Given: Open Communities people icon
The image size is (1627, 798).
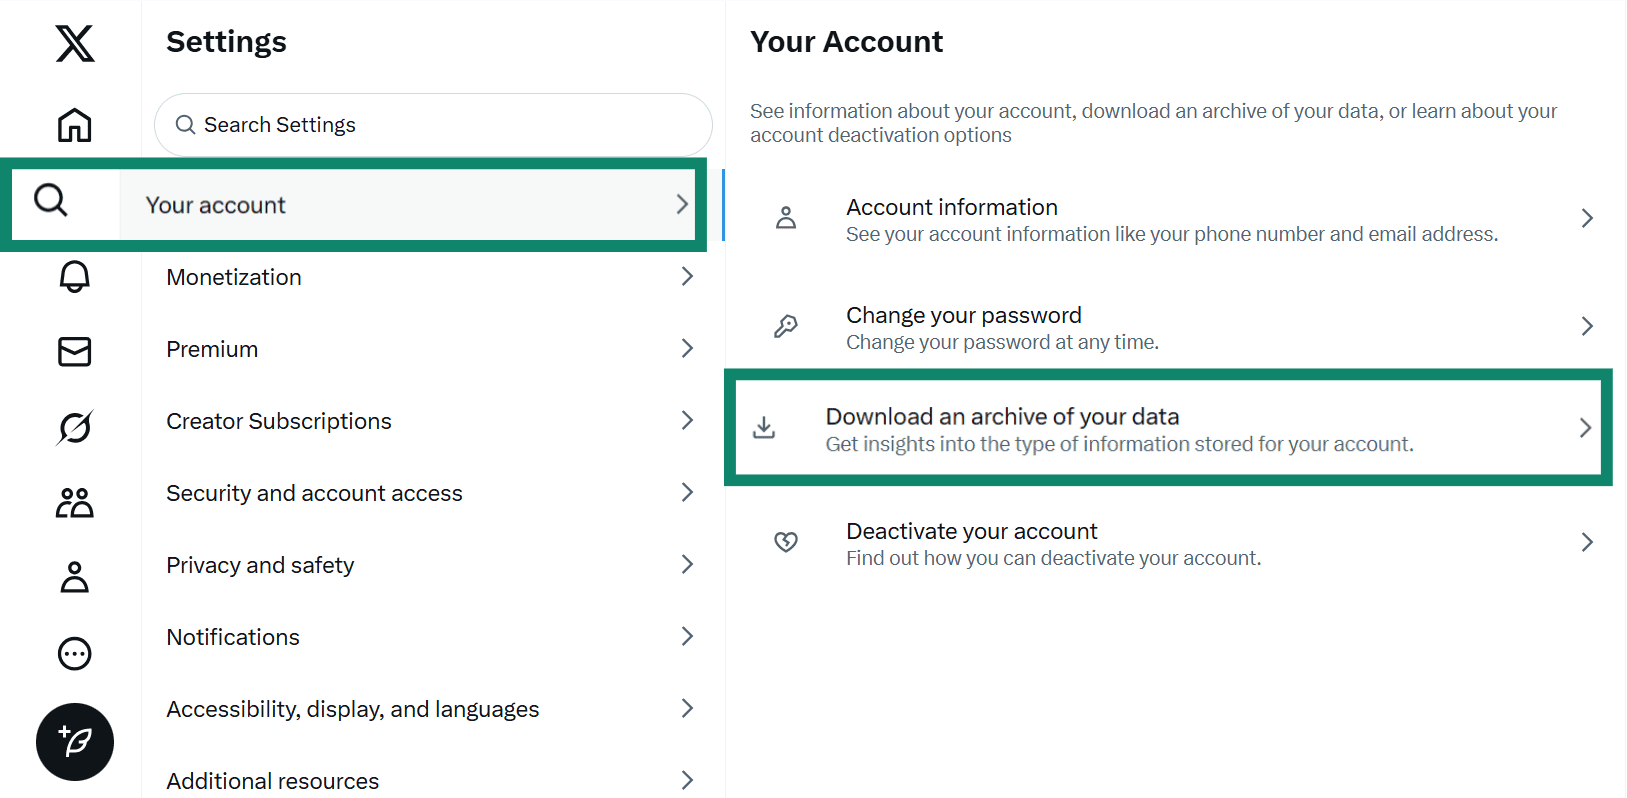Looking at the screenshot, I should pos(75,502).
